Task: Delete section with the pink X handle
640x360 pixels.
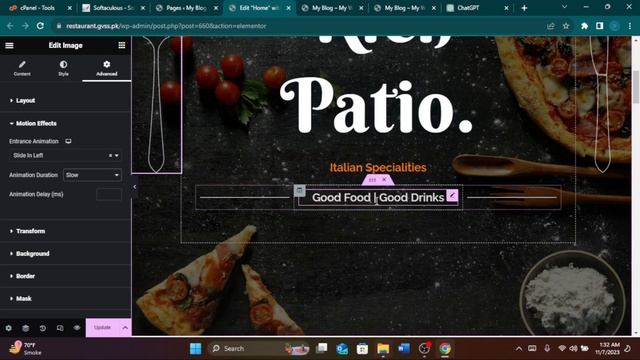Action: click(x=384, y=180)
